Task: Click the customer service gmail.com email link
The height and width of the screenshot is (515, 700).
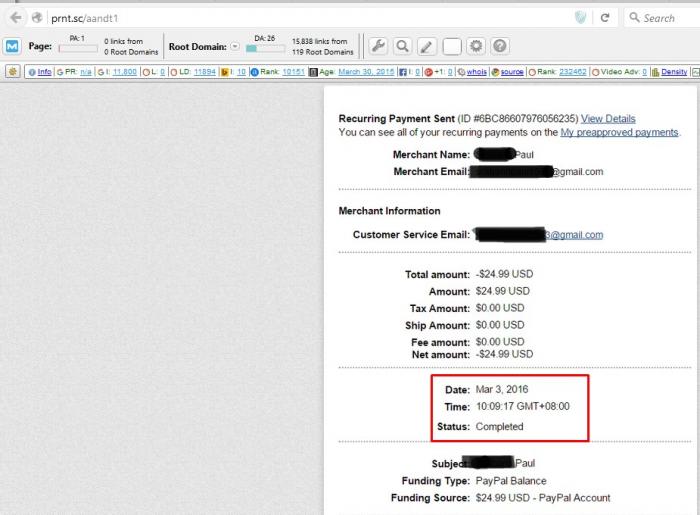Action: click(575, 235)
